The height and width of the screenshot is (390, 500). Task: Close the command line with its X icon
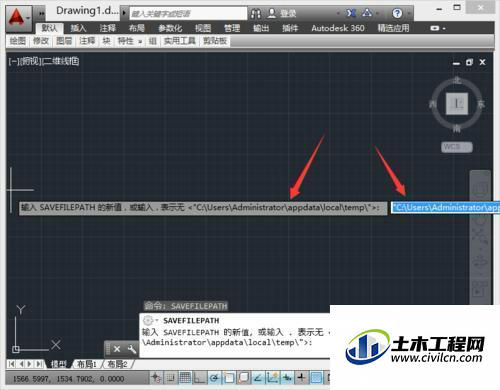117,349
